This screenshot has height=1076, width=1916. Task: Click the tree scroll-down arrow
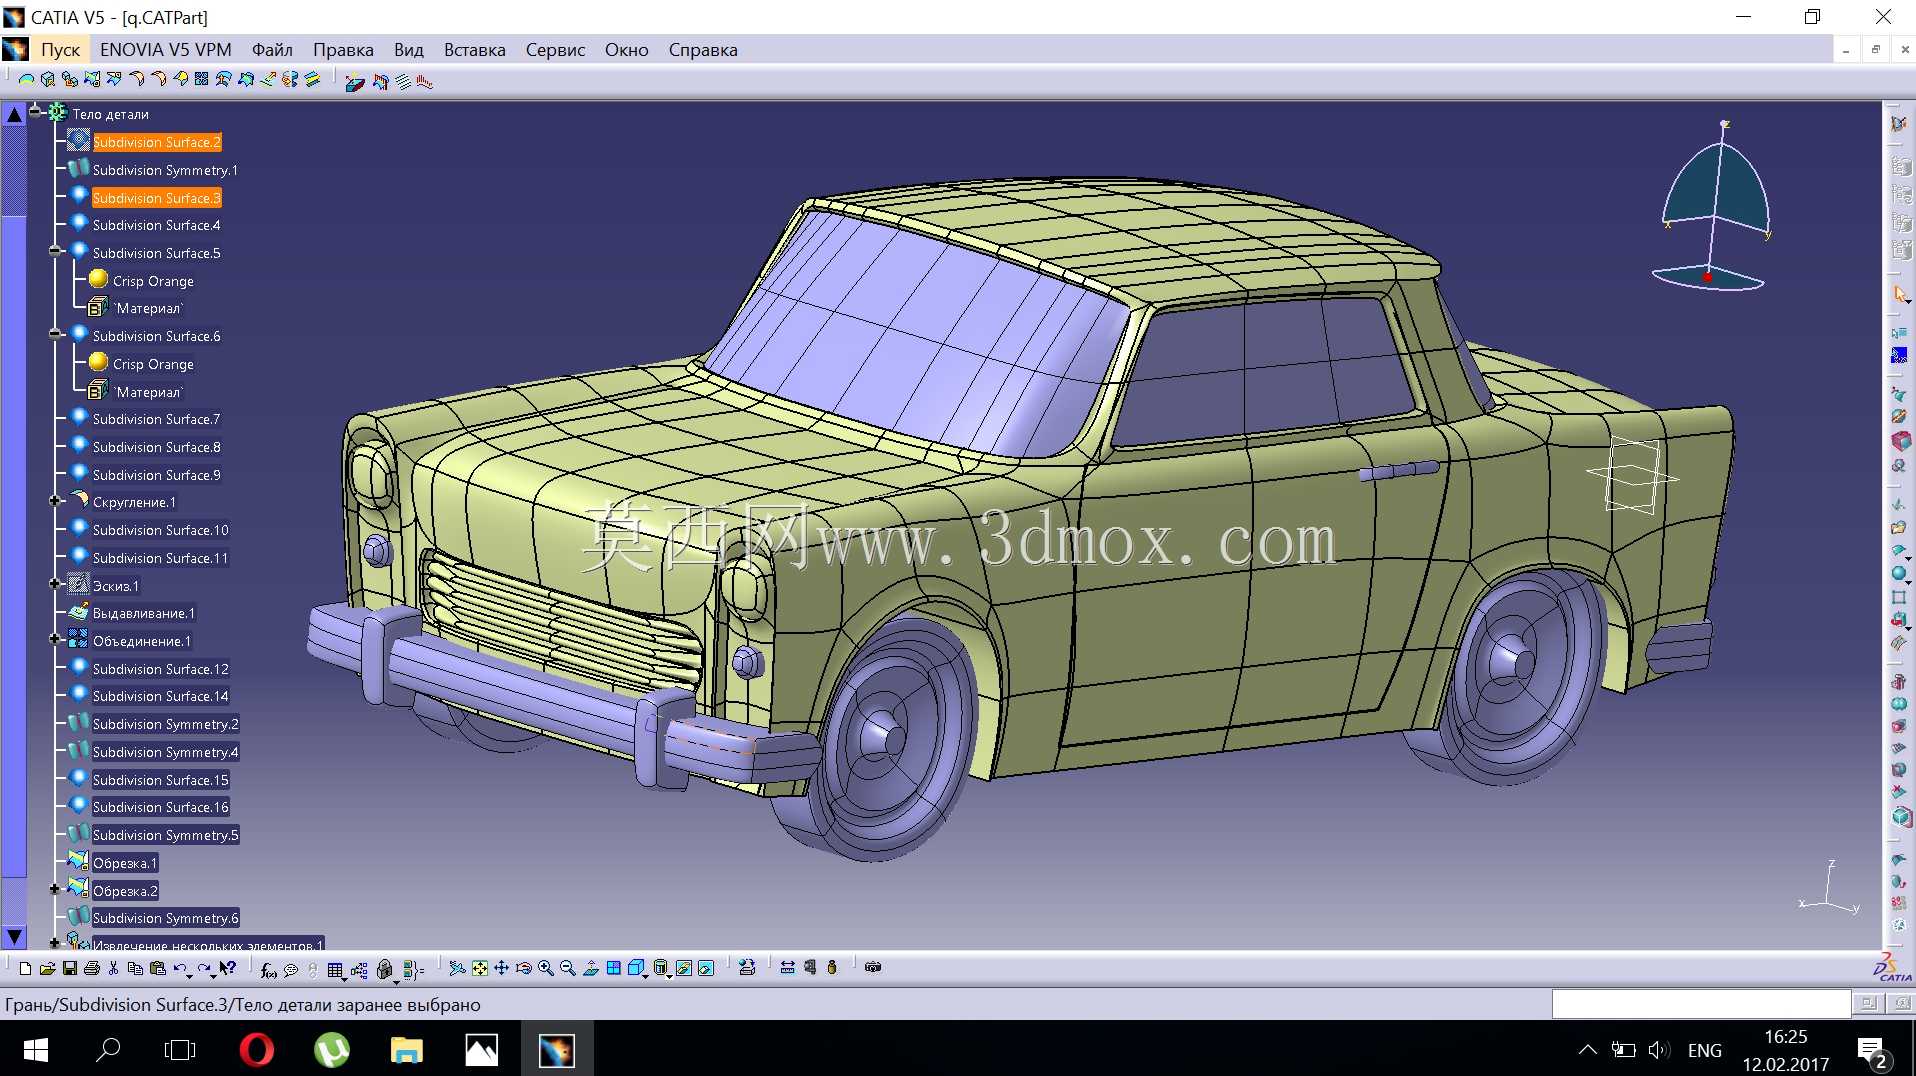pyautogui.click(x=14, y=937)
